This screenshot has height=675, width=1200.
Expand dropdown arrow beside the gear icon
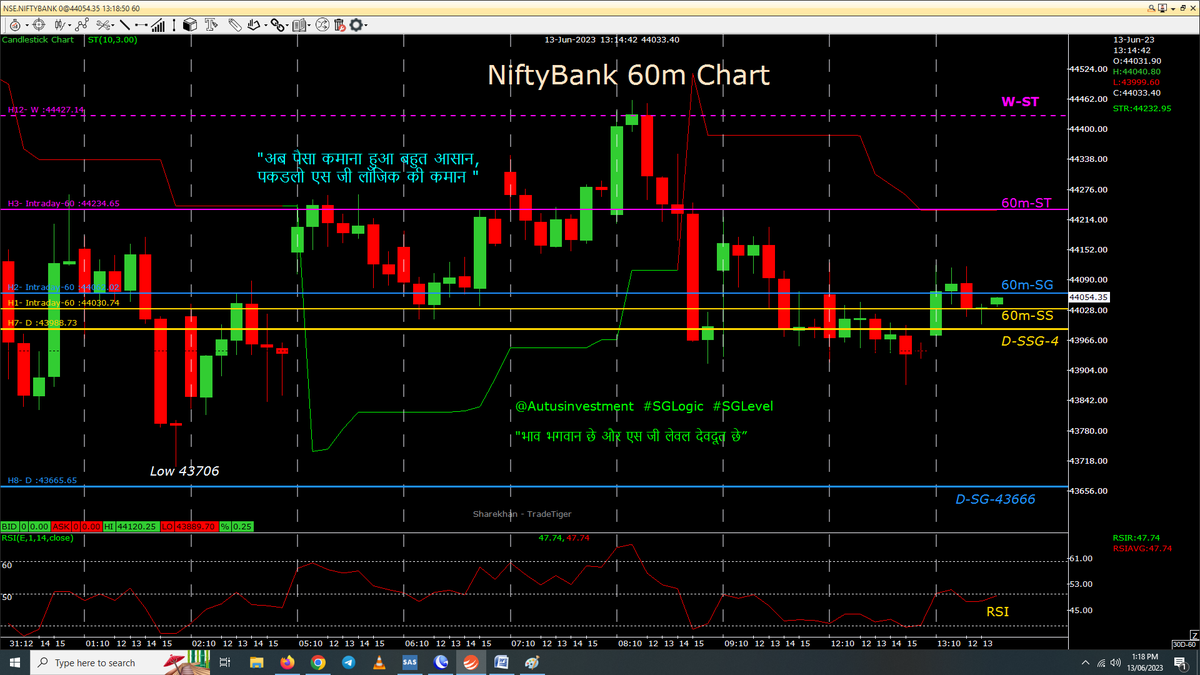click(367, 25)
